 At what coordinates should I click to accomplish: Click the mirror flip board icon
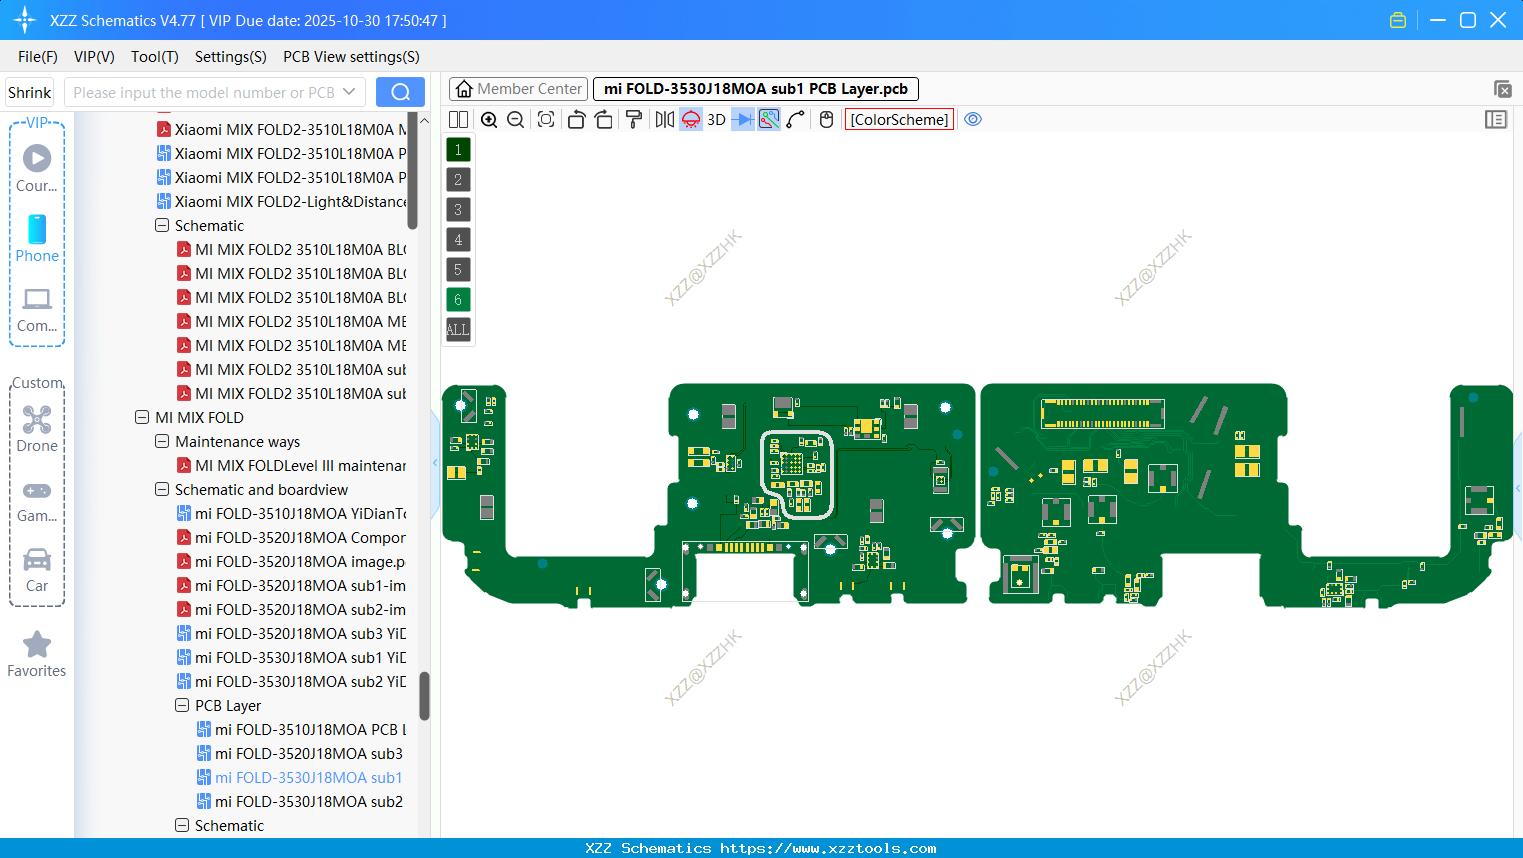click(663, 119)
